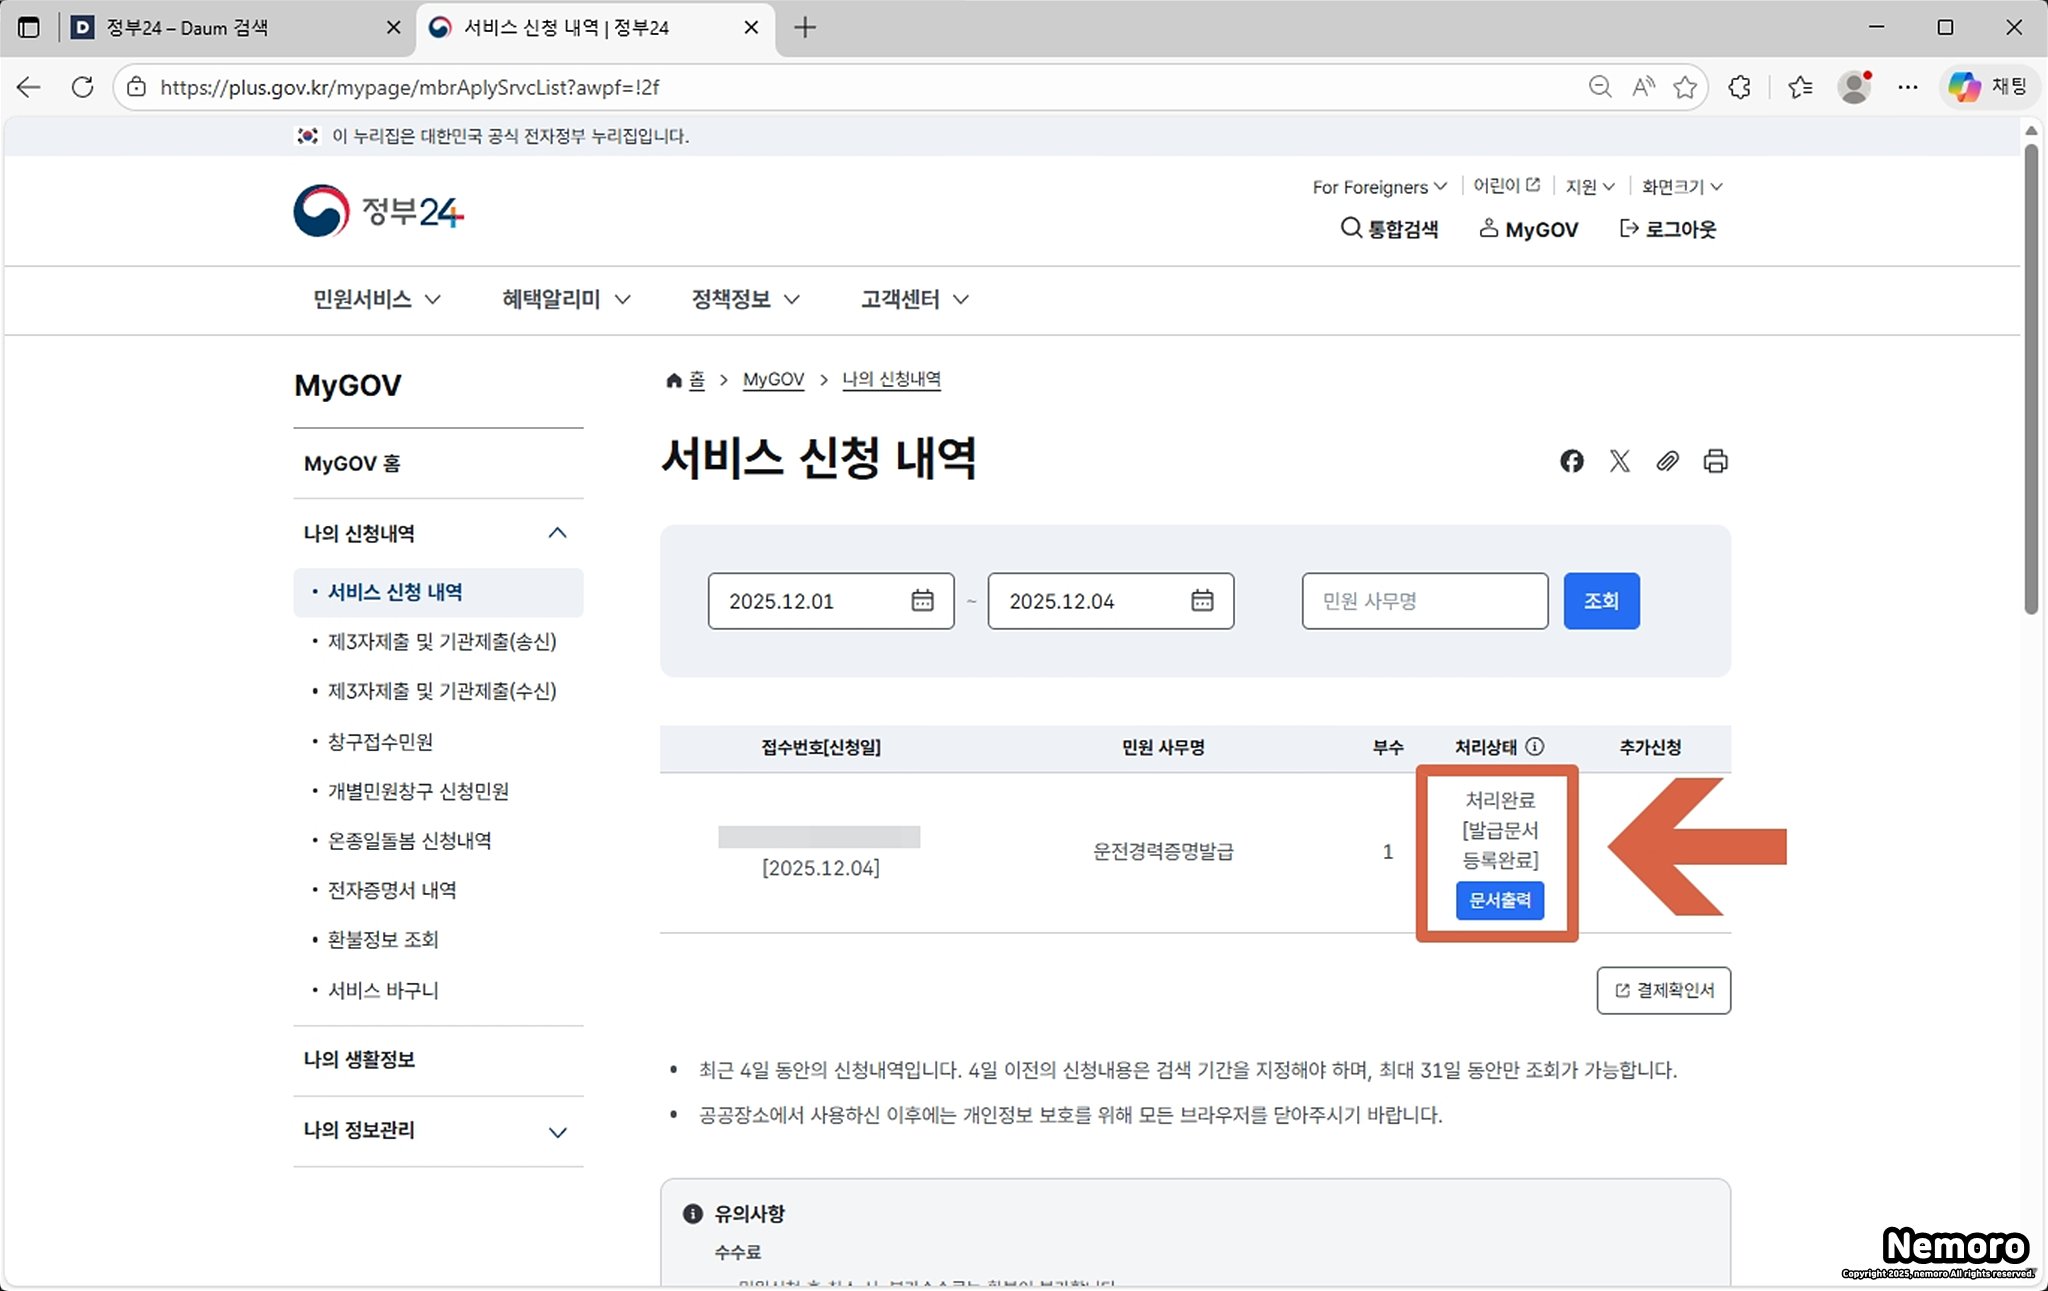Viewport: 2048px width, 1291px height.
Task: Open the 화면크기 dropdown
Action: click(1682, 187)
